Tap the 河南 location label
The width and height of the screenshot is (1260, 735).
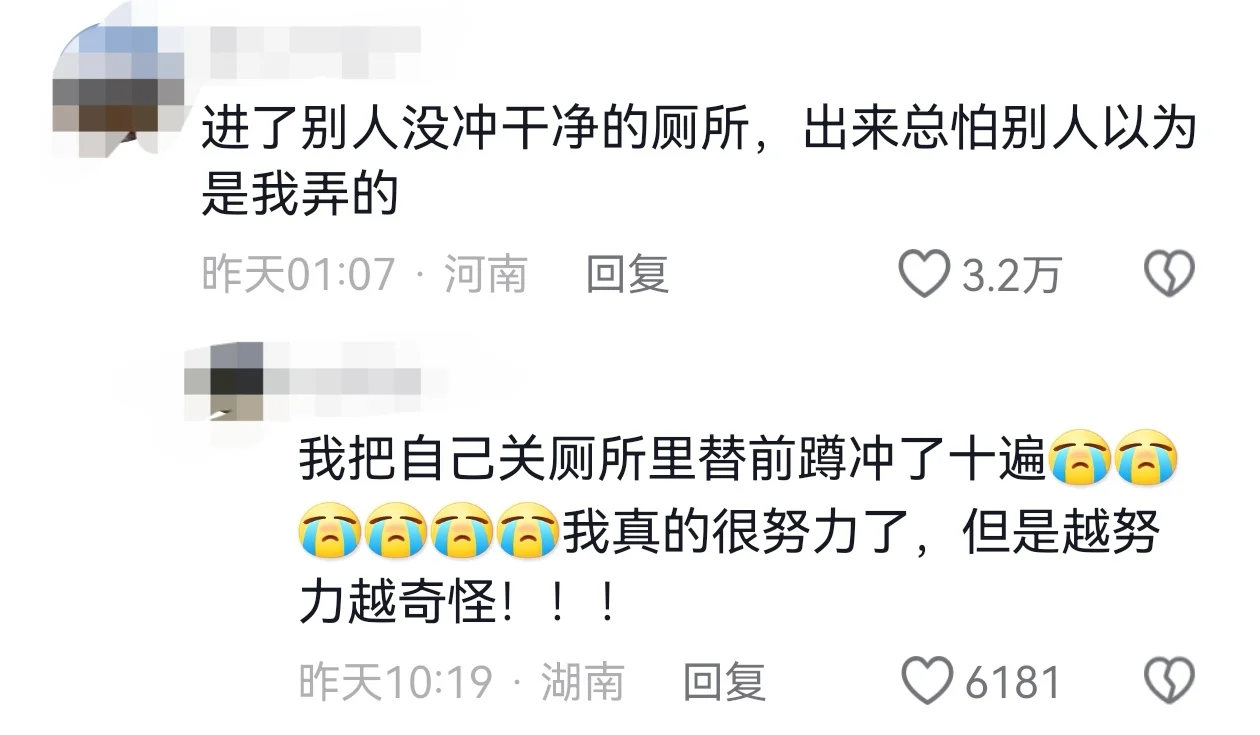coord(486,274)
